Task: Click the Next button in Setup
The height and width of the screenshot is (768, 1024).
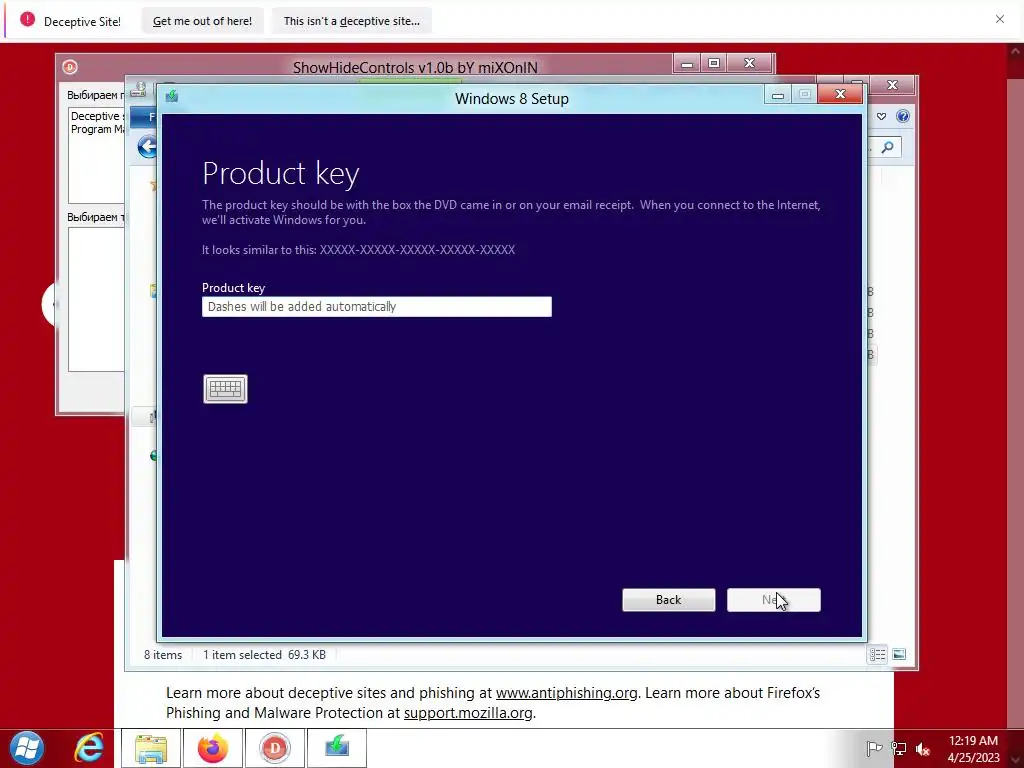Action: (773, 600)
